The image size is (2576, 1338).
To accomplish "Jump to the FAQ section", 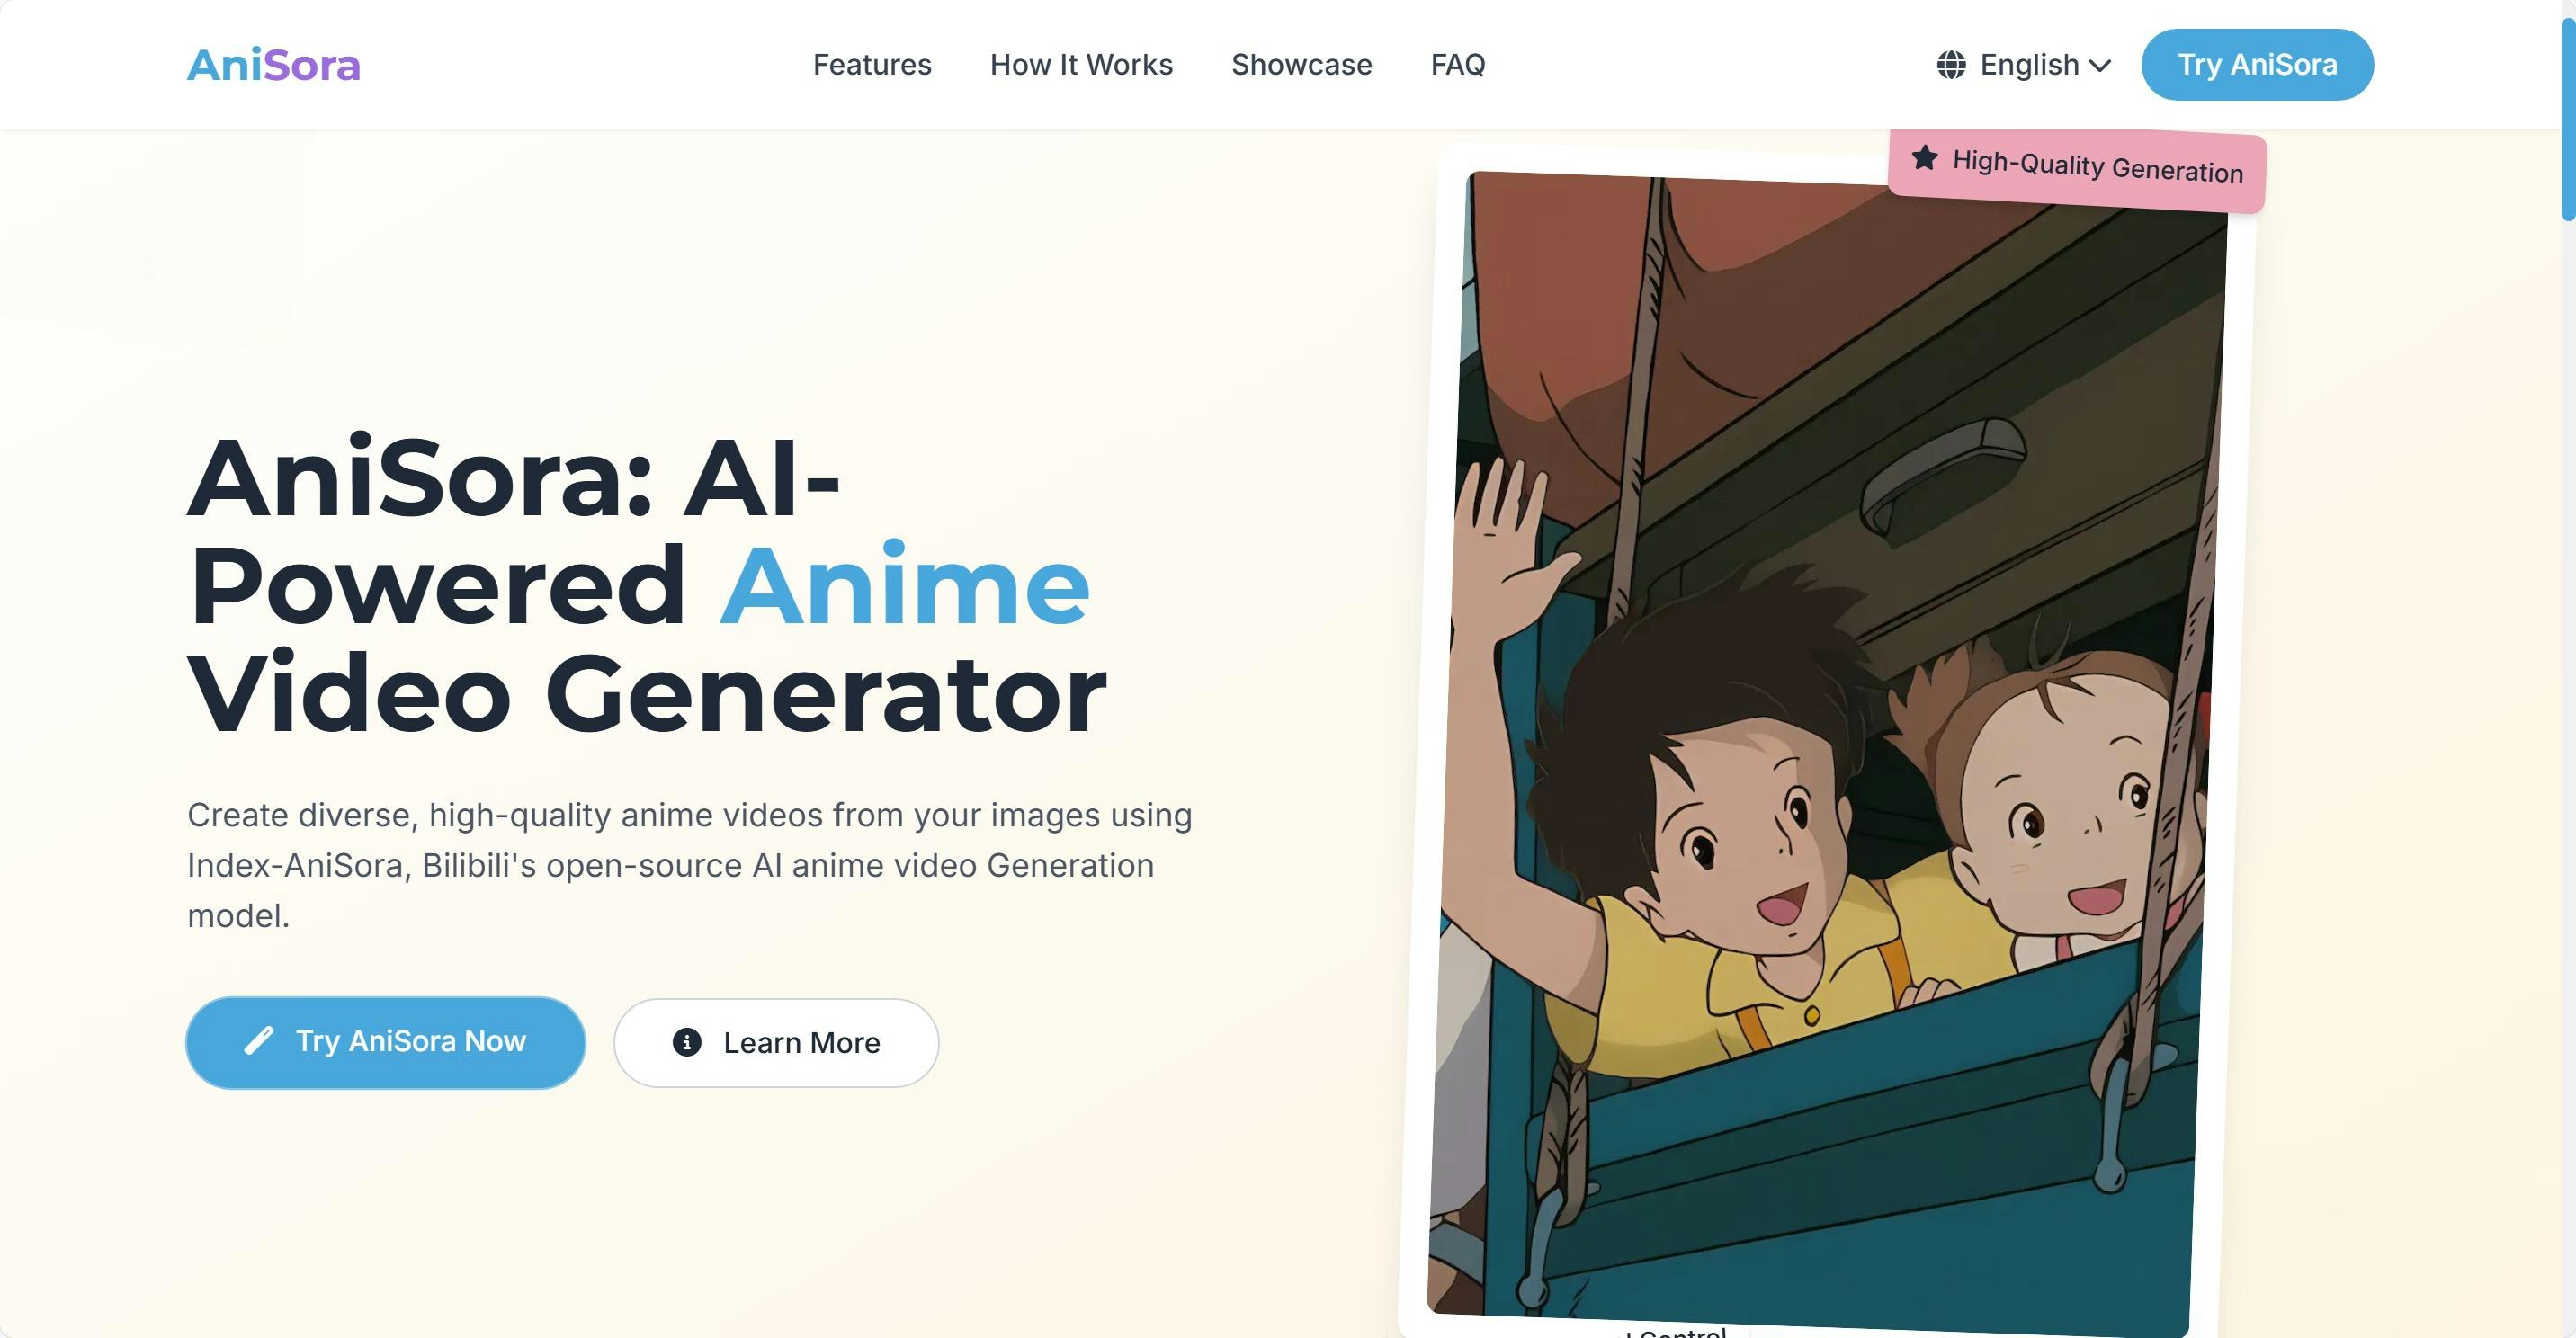I will coord(1457,65).
